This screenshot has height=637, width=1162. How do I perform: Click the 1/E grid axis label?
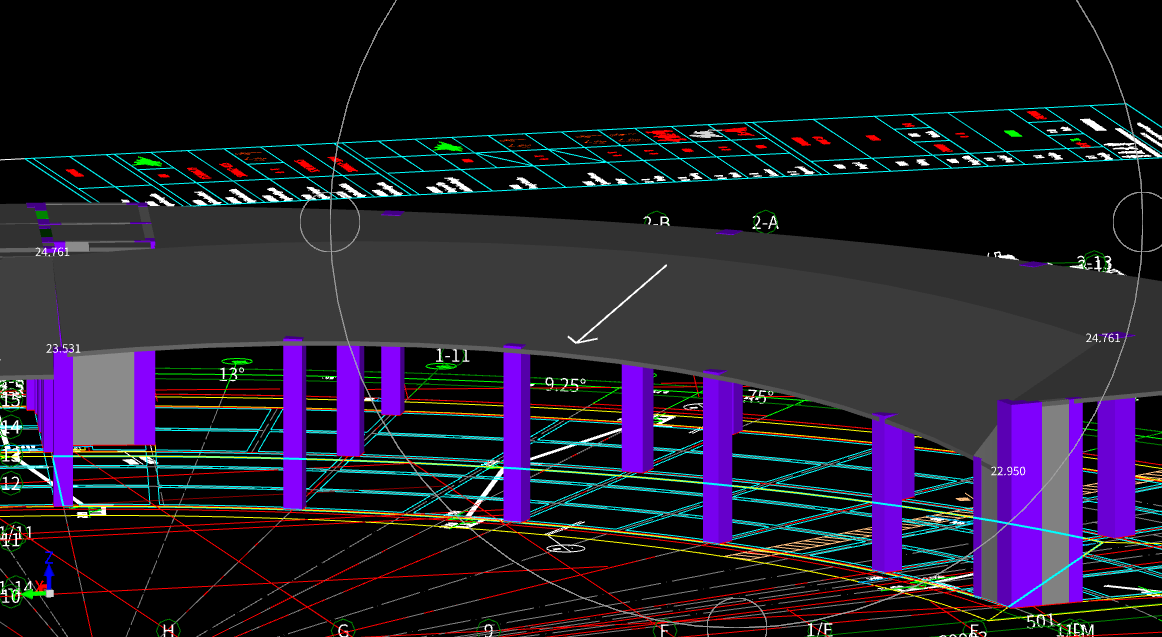pos(819,630)
